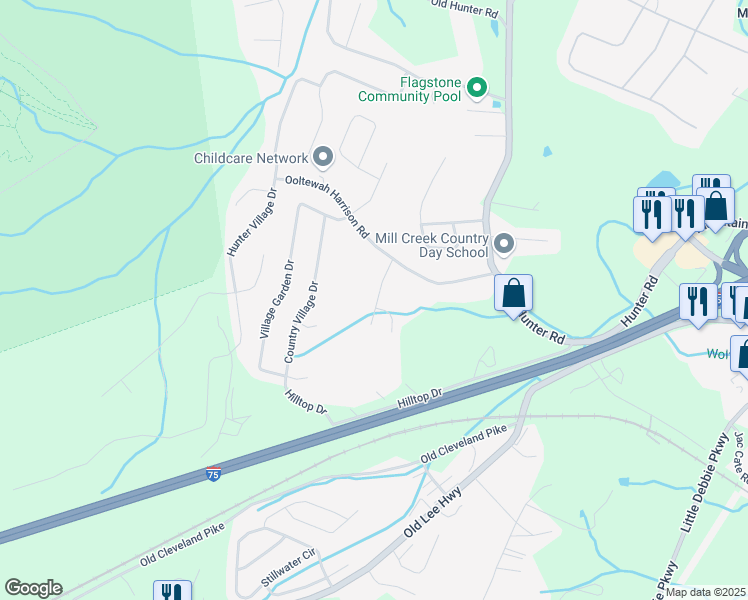Screen dimensions: 748x600
Task: Click the Ooltewah Harrison Rd label
Action: coord(327,207)
